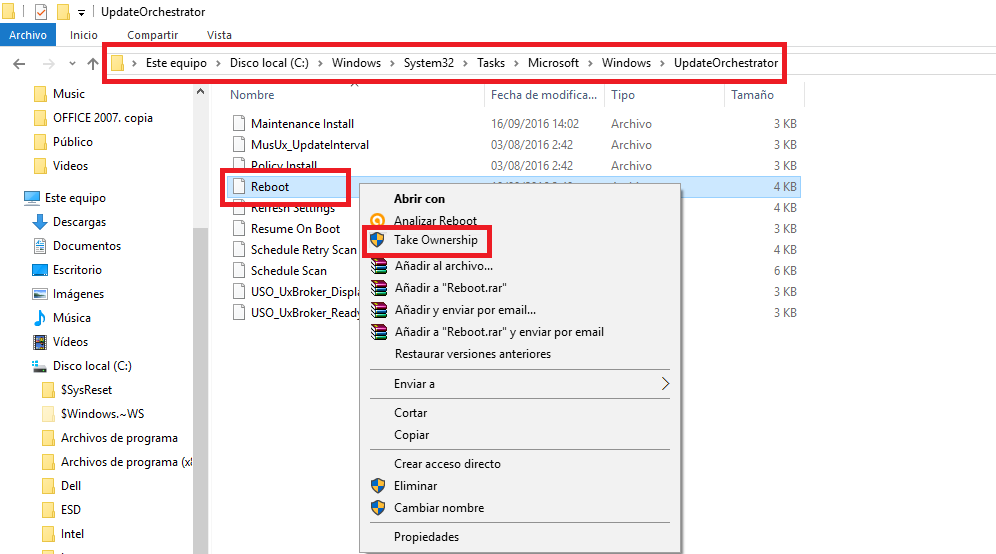996x554 pixels.
Task: Click the quick access properties checkmark icon
Action: 41,11
